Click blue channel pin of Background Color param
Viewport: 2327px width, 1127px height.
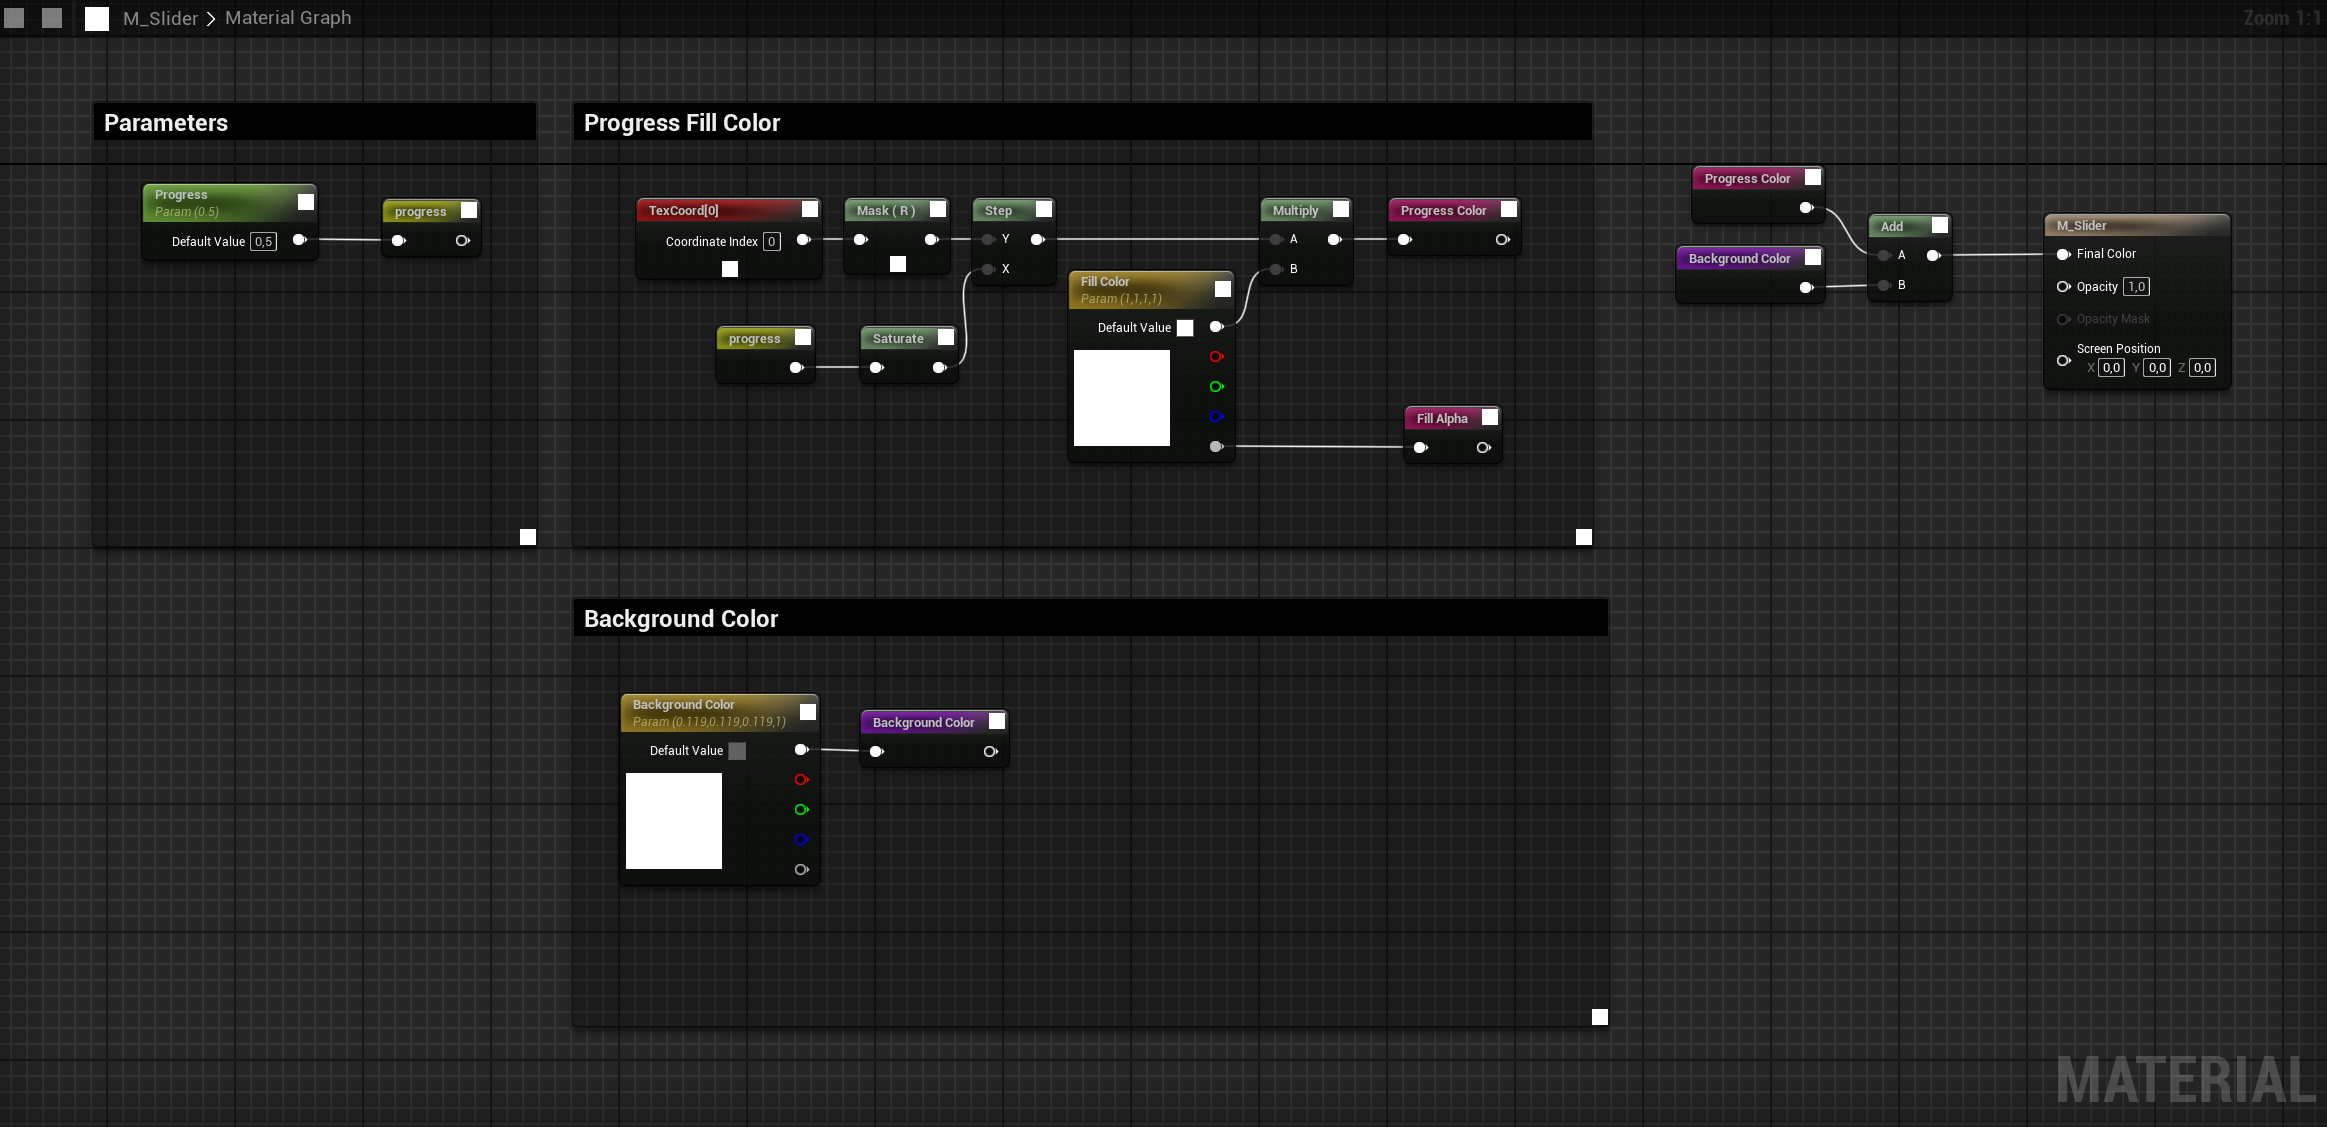tap(801, 840)
